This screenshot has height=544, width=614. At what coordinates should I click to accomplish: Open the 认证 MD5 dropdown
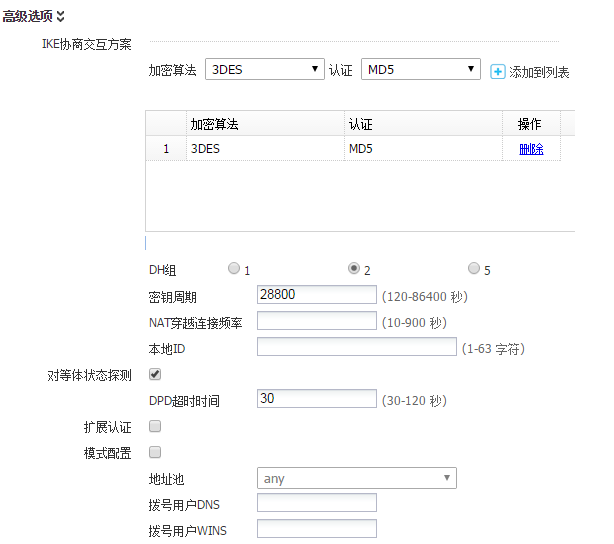[x=421, y=69]
